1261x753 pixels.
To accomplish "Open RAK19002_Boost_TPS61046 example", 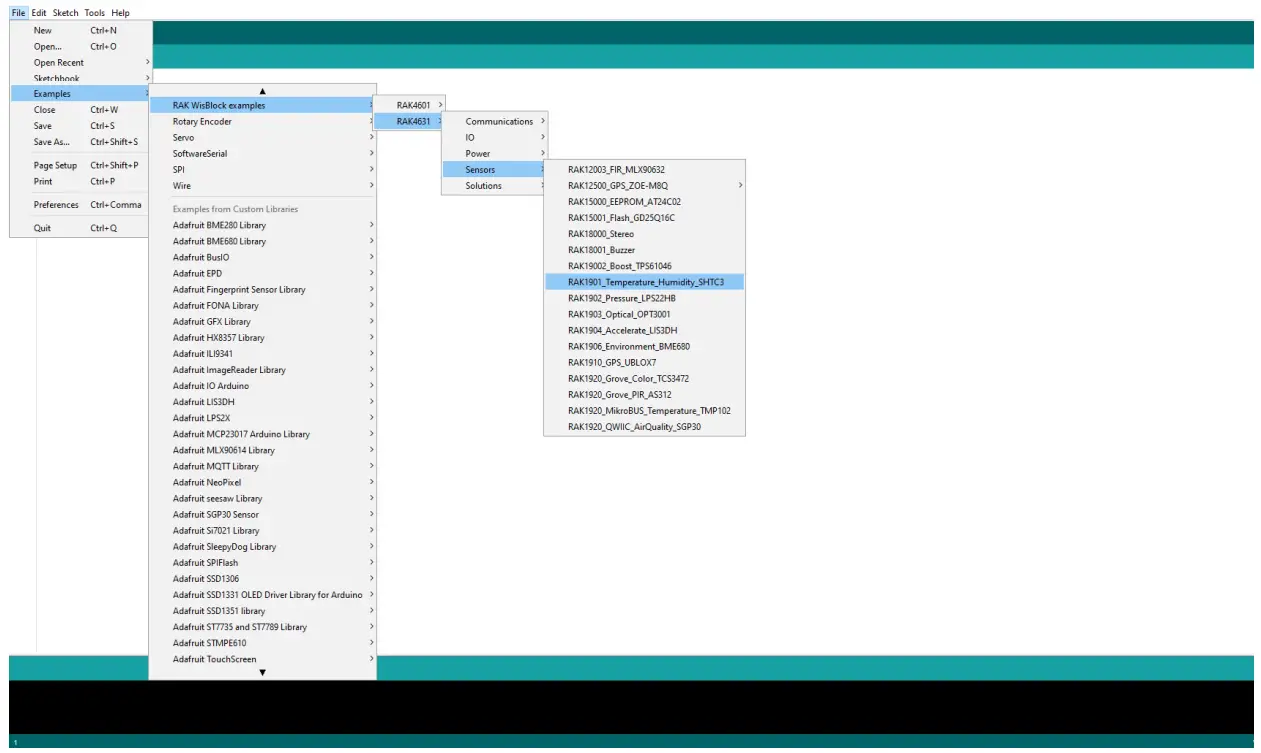I will [644, 266].
